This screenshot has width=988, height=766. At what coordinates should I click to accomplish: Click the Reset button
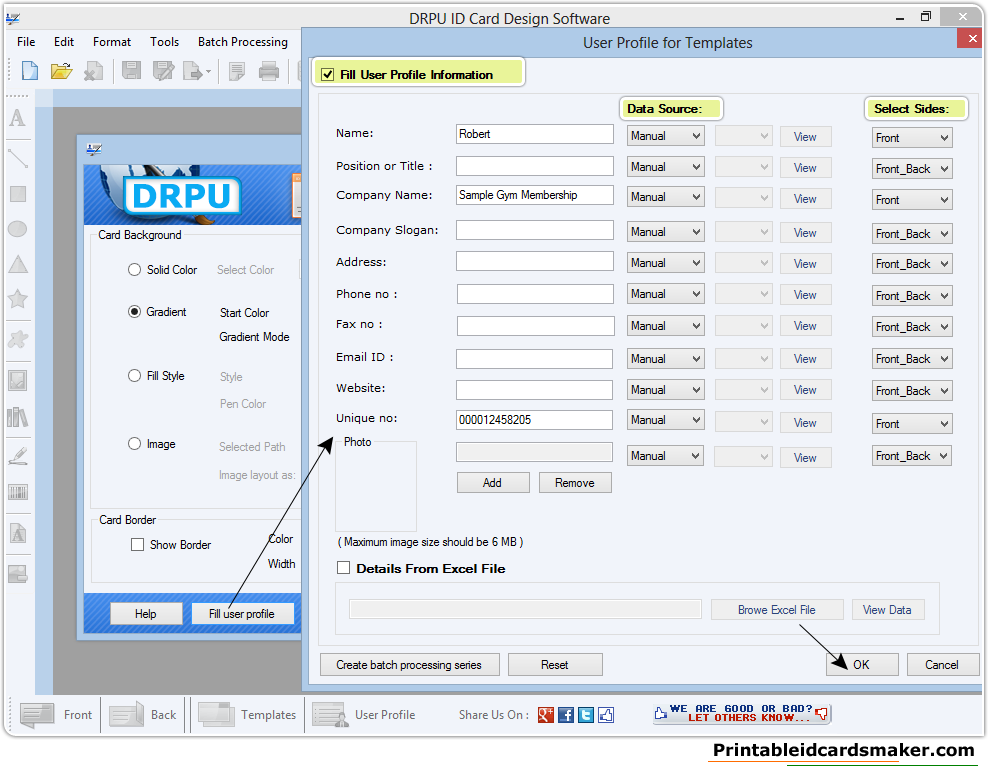(554, 665)
